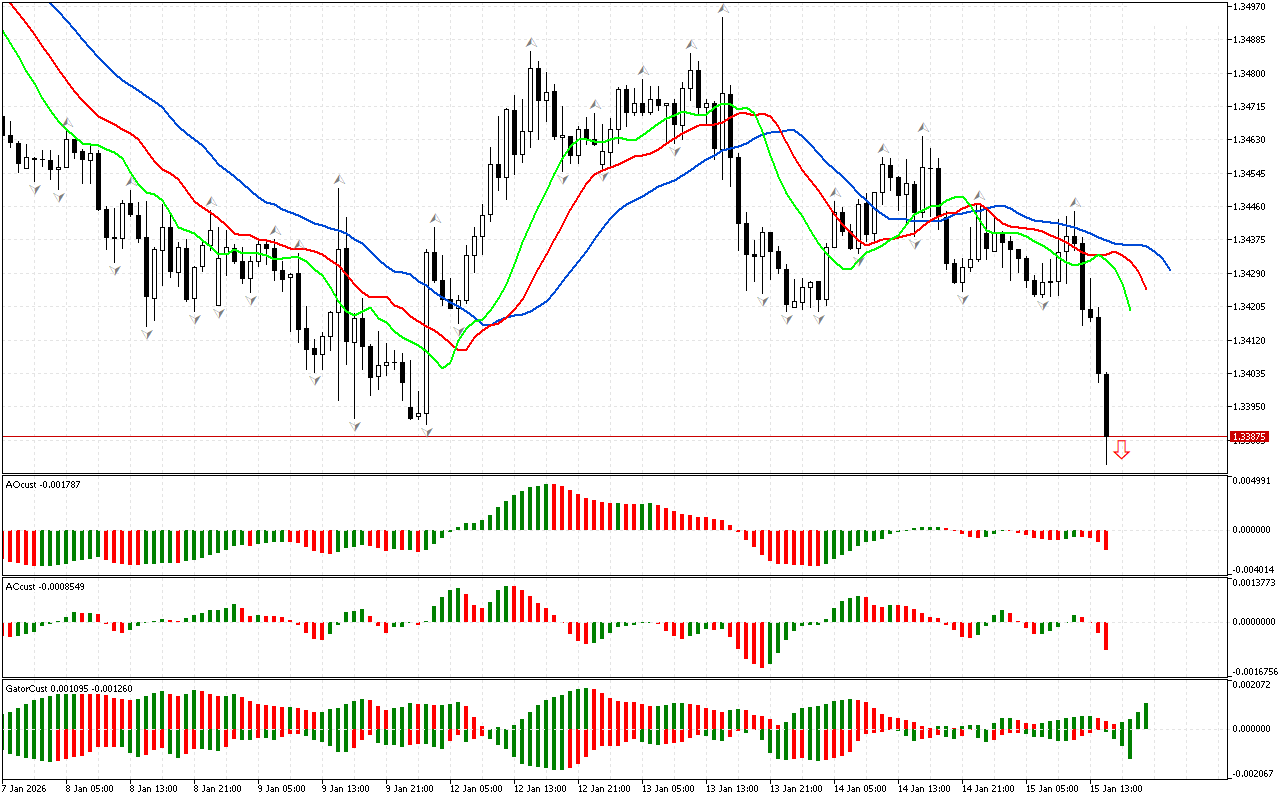
Task: Click the 15 Jan 13:00 time axis label
Action: pos(1117,788)
